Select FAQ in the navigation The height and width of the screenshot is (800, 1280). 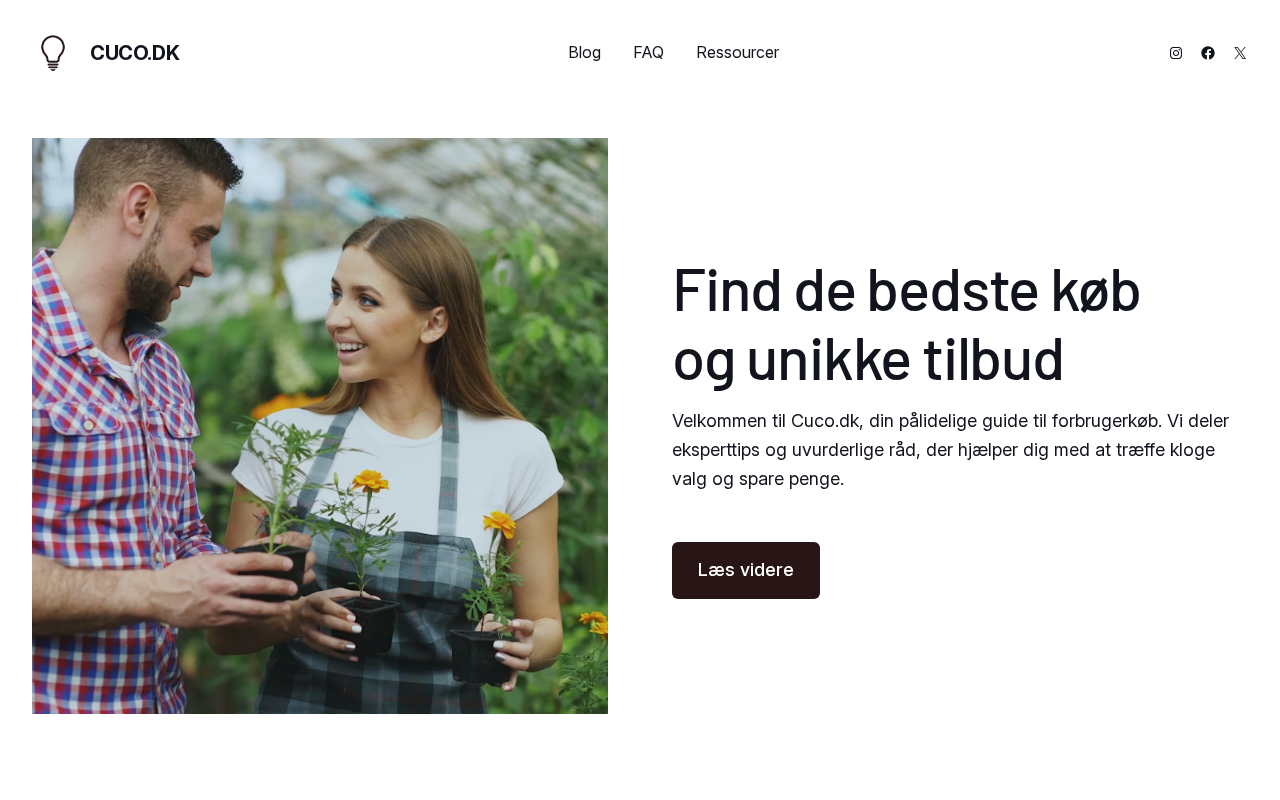pyautogui.click(x=648, y=52)
